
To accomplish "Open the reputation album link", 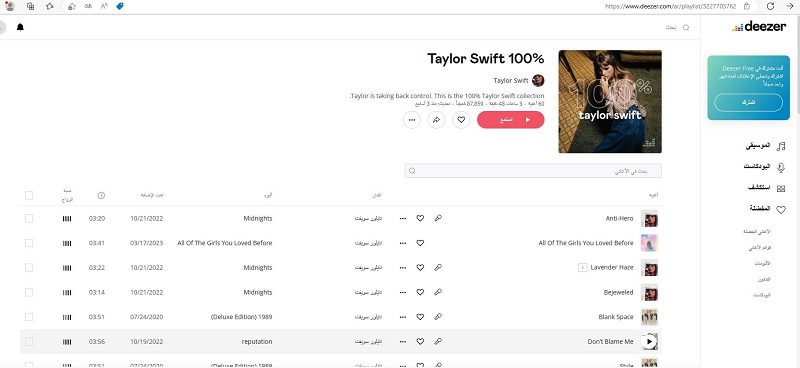I will [x=257, y=341].
